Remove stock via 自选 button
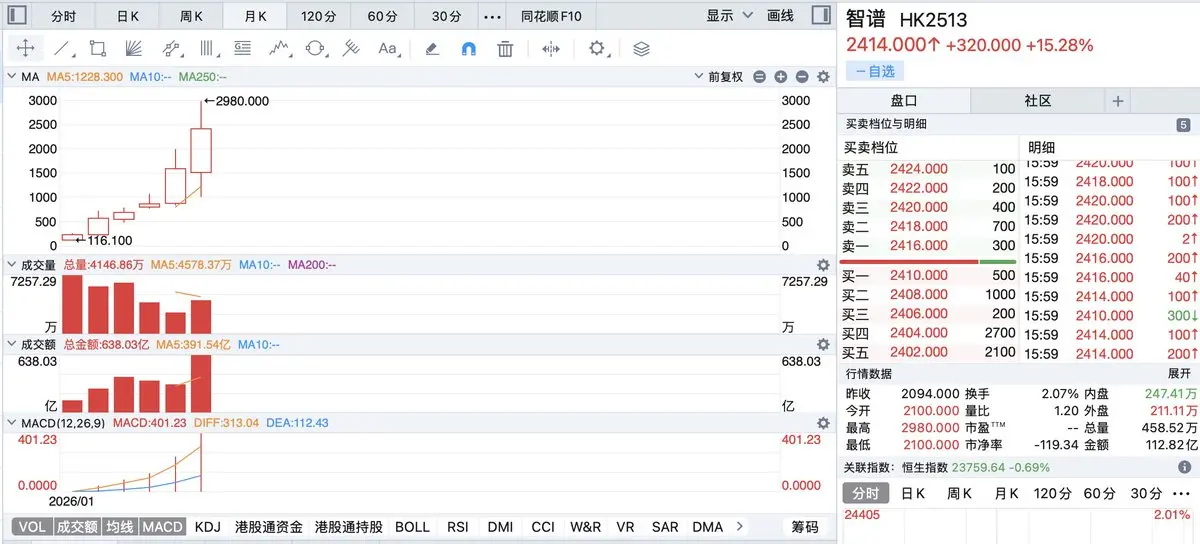The image size is (1200, 544). tap(875, 71)
